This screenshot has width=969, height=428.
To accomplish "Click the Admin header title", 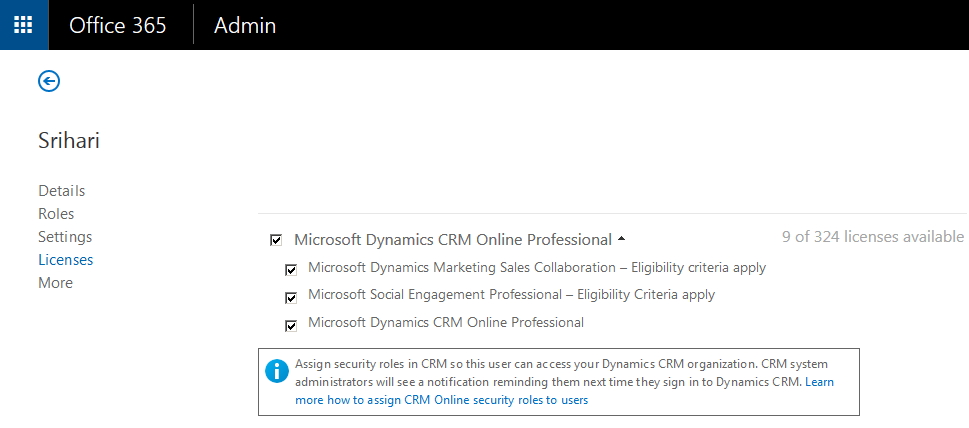I will coord(245,25).
